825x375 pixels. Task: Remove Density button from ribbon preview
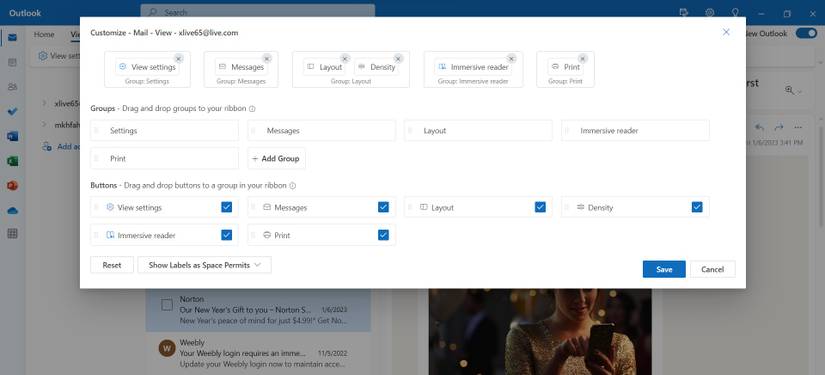coord(398,59)
